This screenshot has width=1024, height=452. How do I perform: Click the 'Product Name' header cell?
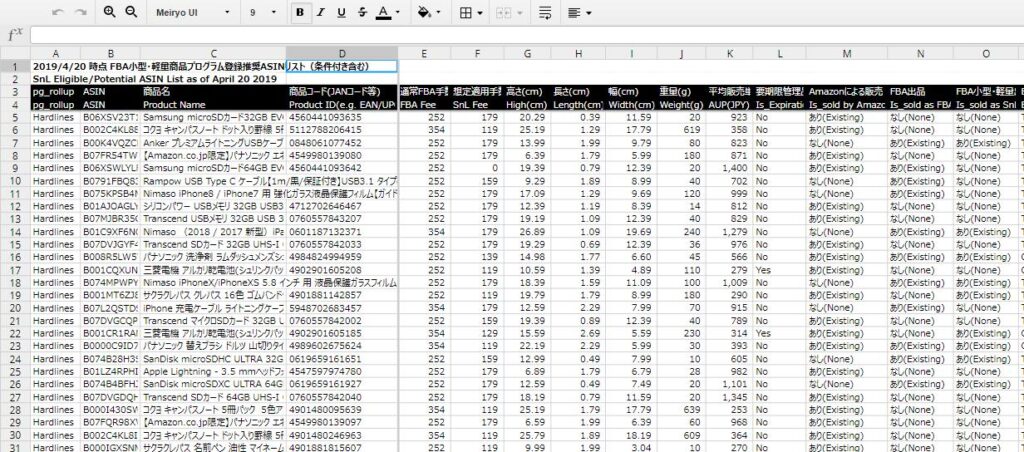click(x=213, y=105)
